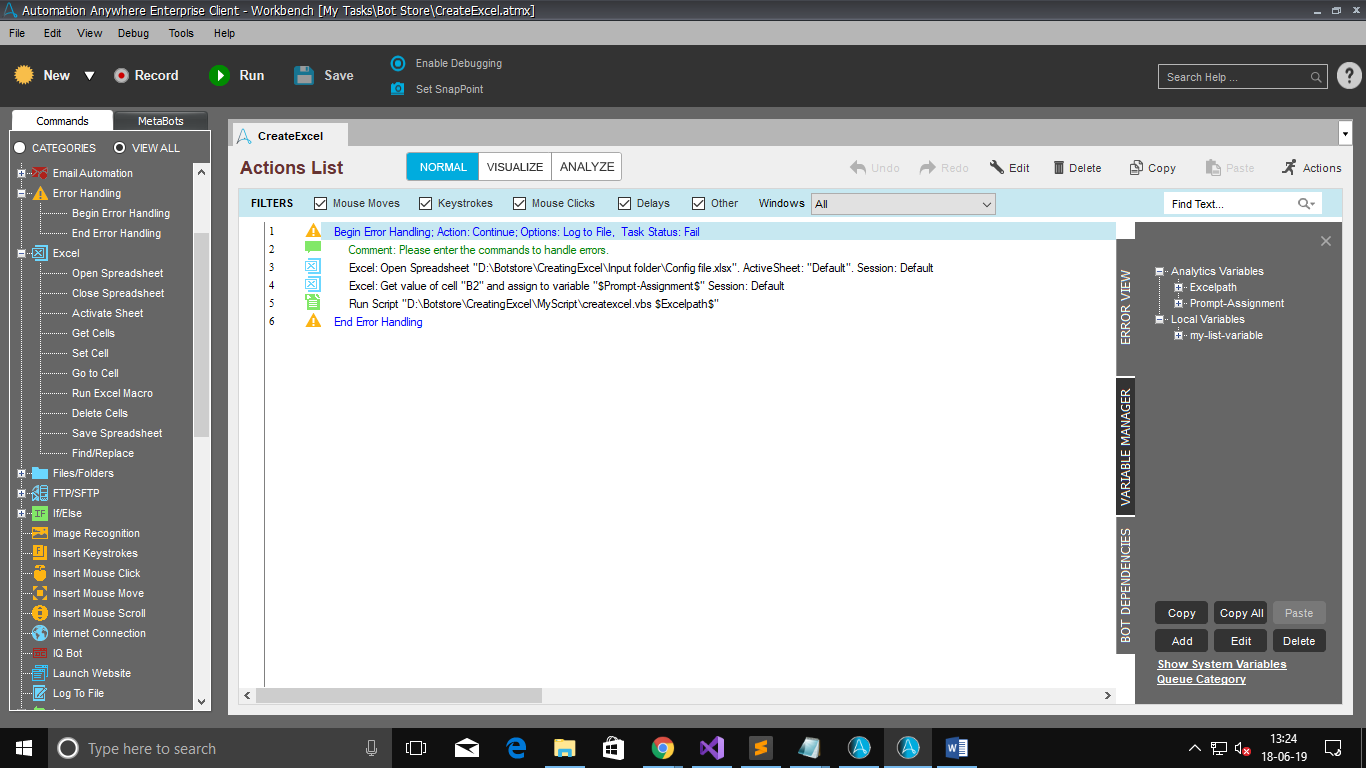1366x768 pixels.
Task: Expand the Email Automation category
Action: [22, 174]
